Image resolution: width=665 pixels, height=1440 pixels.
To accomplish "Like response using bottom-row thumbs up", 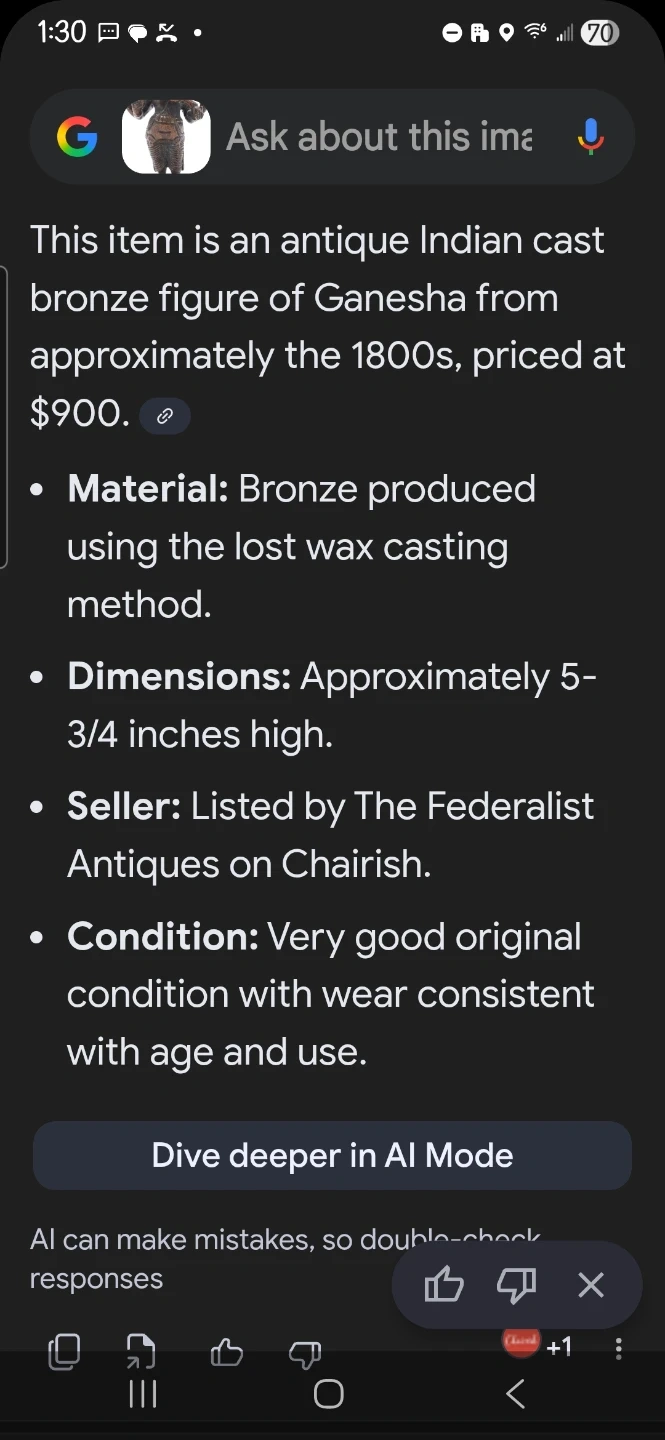I will click(227, 1353).
